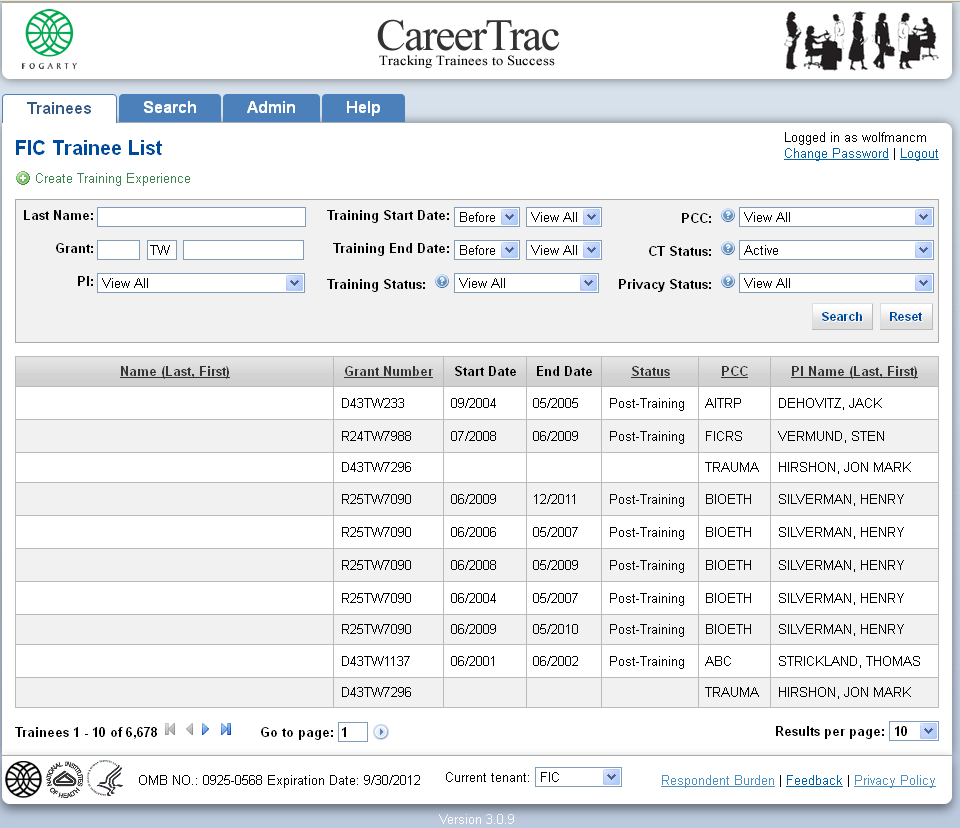Click the help icon next to Training Status
Screen dimensions: 960x828
coord(442,283)
